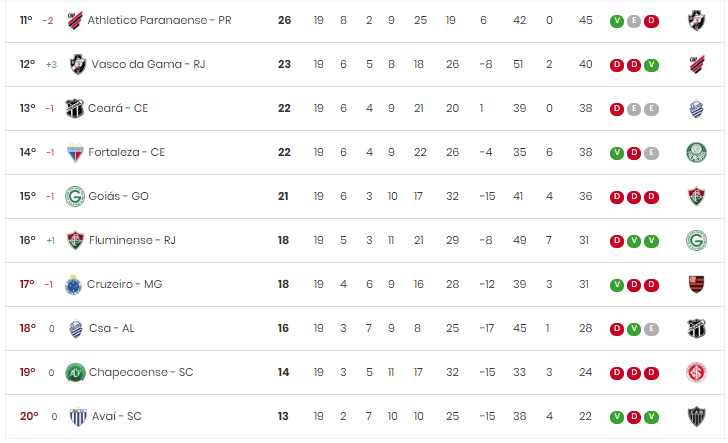728x443 pixels.
Task: Click Palmeiras next-opponent crest in Fortaleza row
Action: 696,152
